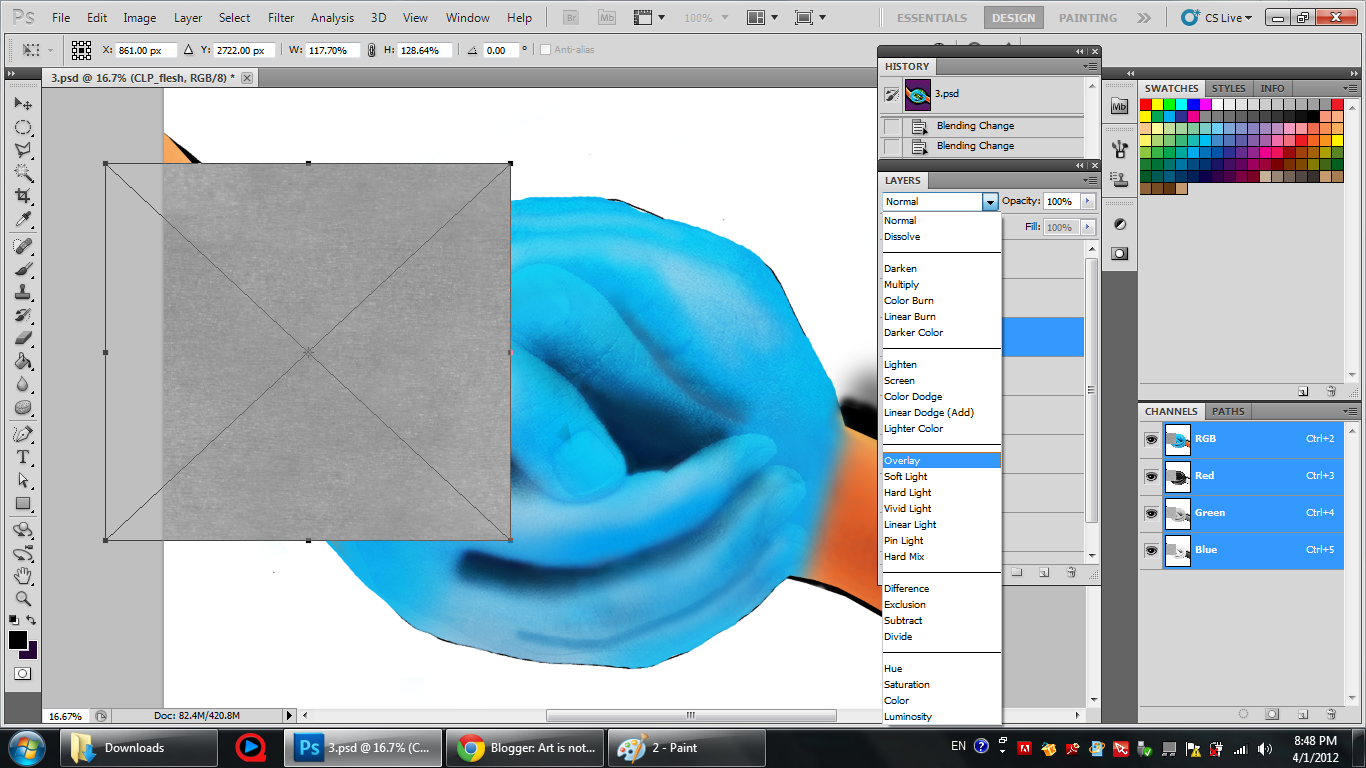This screenshot has height=768, width=1366.
Task: Collapse the blend mode dropdown arrow
Action: [990, 202]
